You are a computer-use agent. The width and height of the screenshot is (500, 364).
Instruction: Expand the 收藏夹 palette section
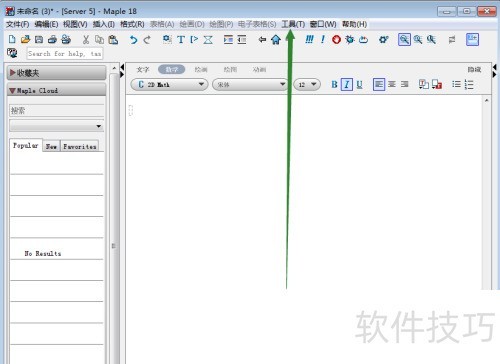coord(57,73)
